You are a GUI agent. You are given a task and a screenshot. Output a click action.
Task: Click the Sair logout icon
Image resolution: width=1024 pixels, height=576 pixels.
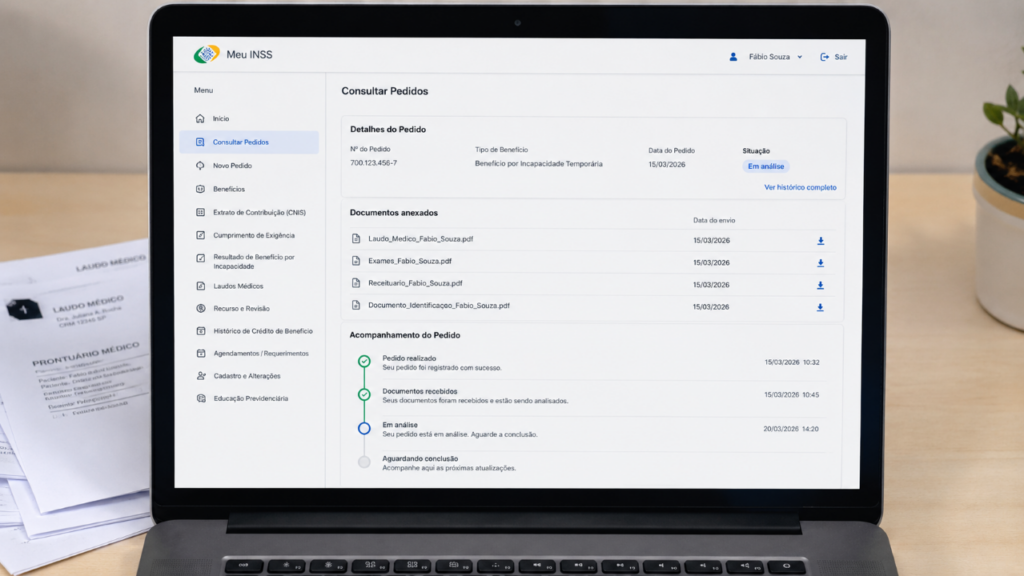[x=824, y=57]
